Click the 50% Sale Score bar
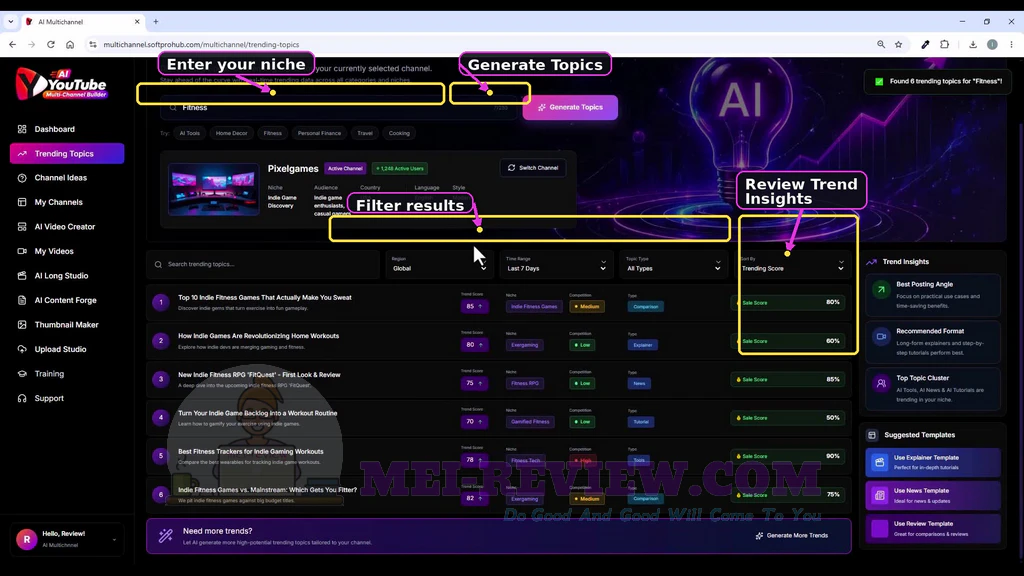Image resolution: width=1024 pixels, height=576 pixels. (x=789, y=418)
